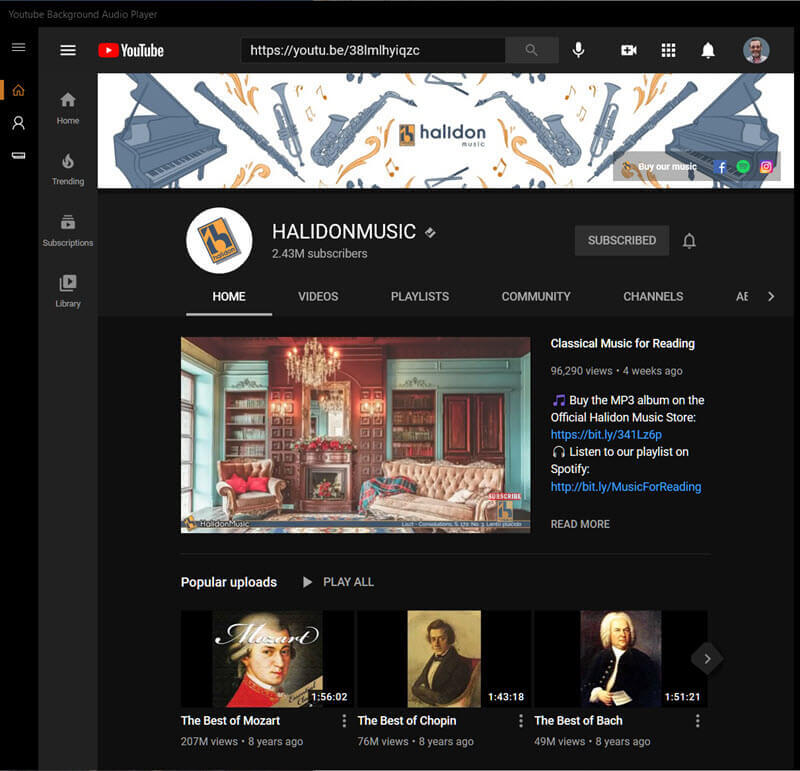Switch to the COMMUNITY tab
Screen dimensions: 800x771
pos(536,296)
